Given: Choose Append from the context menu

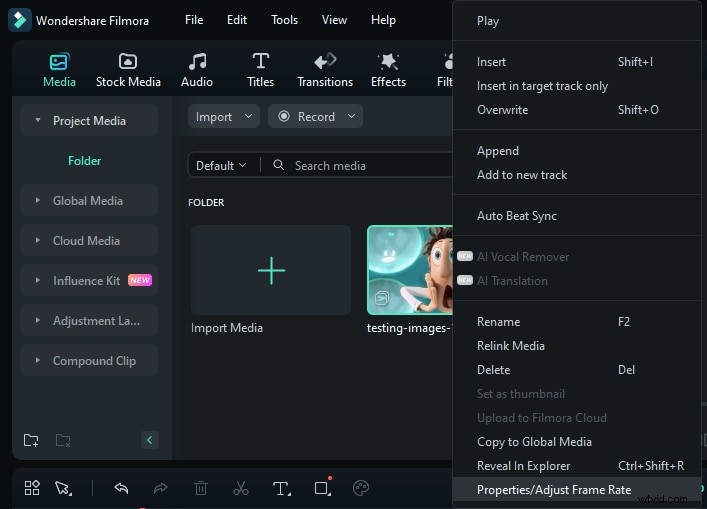Looking at the screenshot, I should tap(577, 151).
